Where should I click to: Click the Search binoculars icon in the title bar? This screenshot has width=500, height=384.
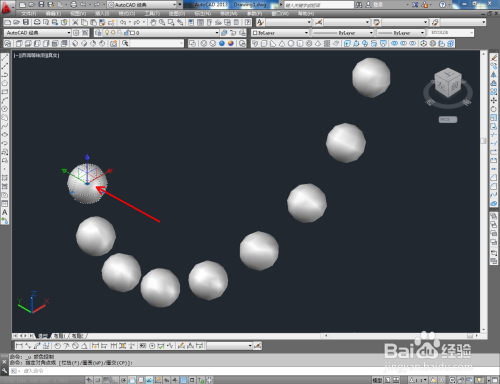[359, 5]
